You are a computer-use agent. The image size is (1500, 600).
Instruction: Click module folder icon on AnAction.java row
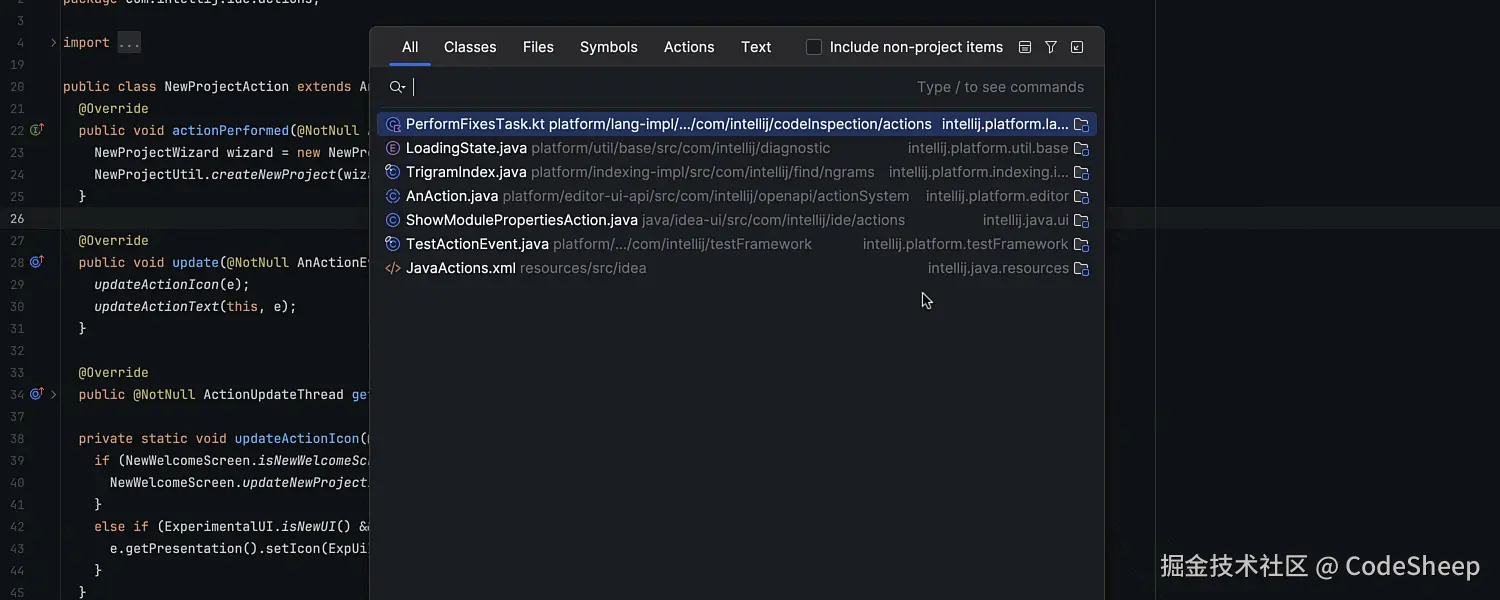pos(1081,197)
